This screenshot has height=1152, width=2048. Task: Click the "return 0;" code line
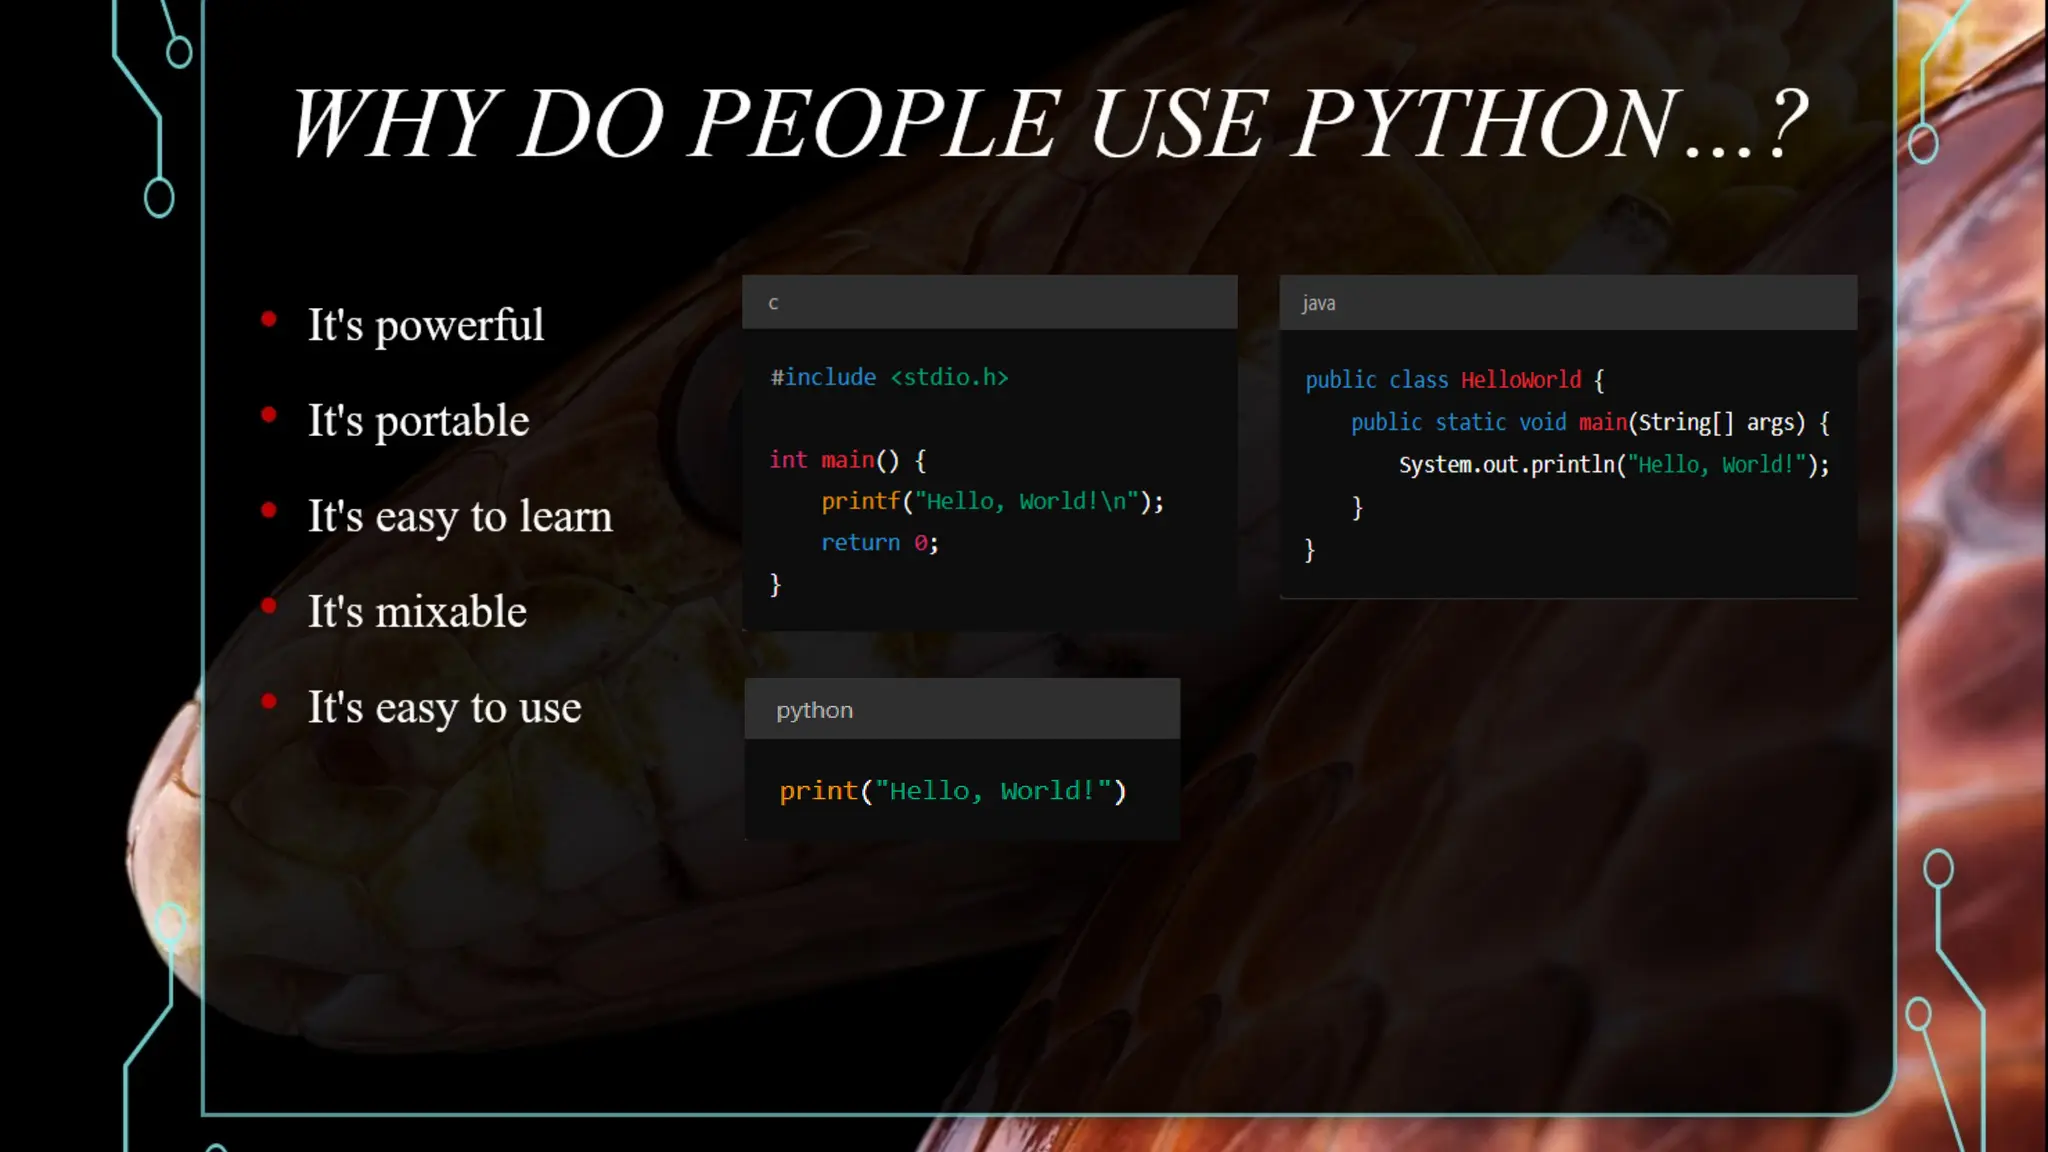coord(878,543)
